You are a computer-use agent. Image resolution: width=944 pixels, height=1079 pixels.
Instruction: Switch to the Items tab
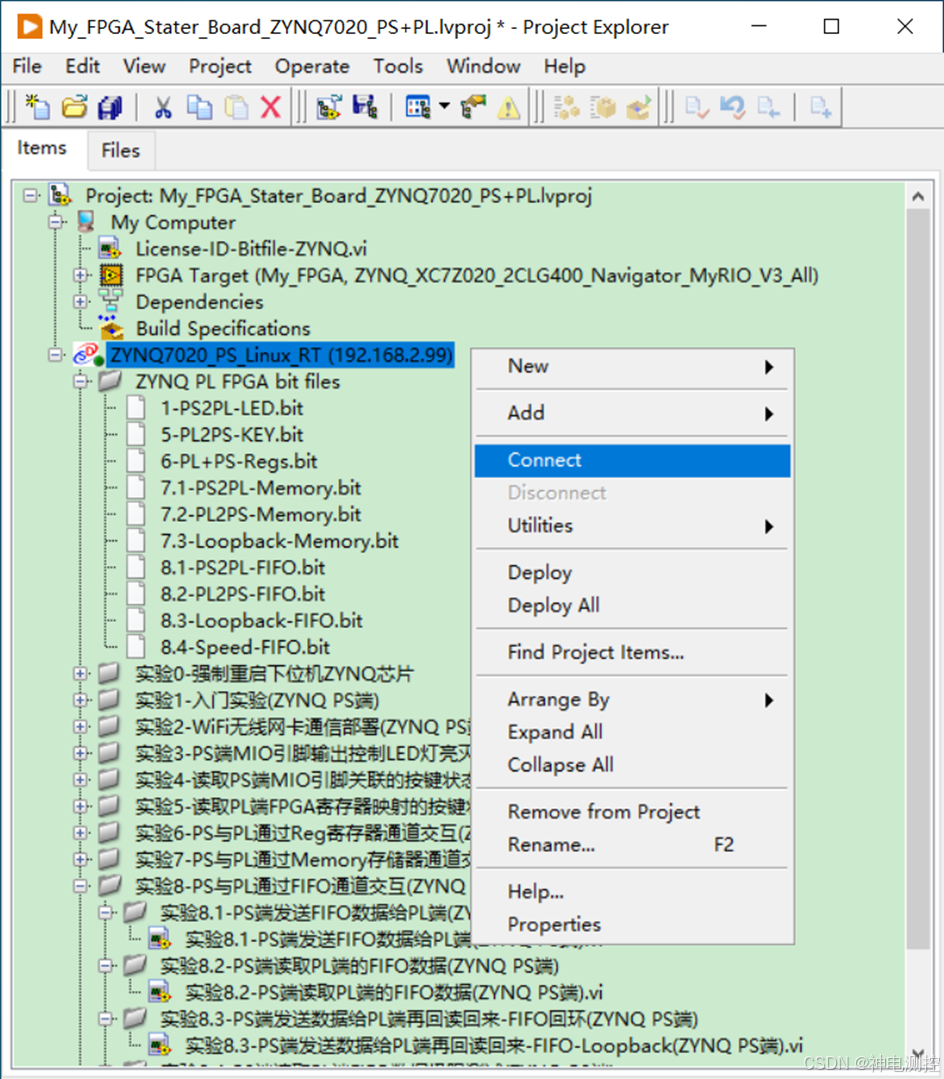point(42,148)
